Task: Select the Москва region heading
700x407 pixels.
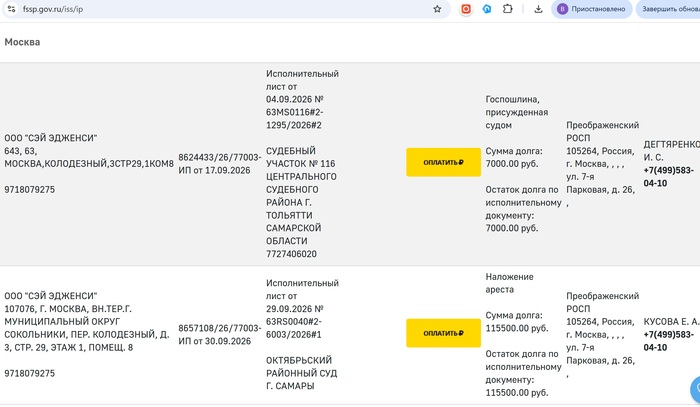Action: click(x=22, y=42)
